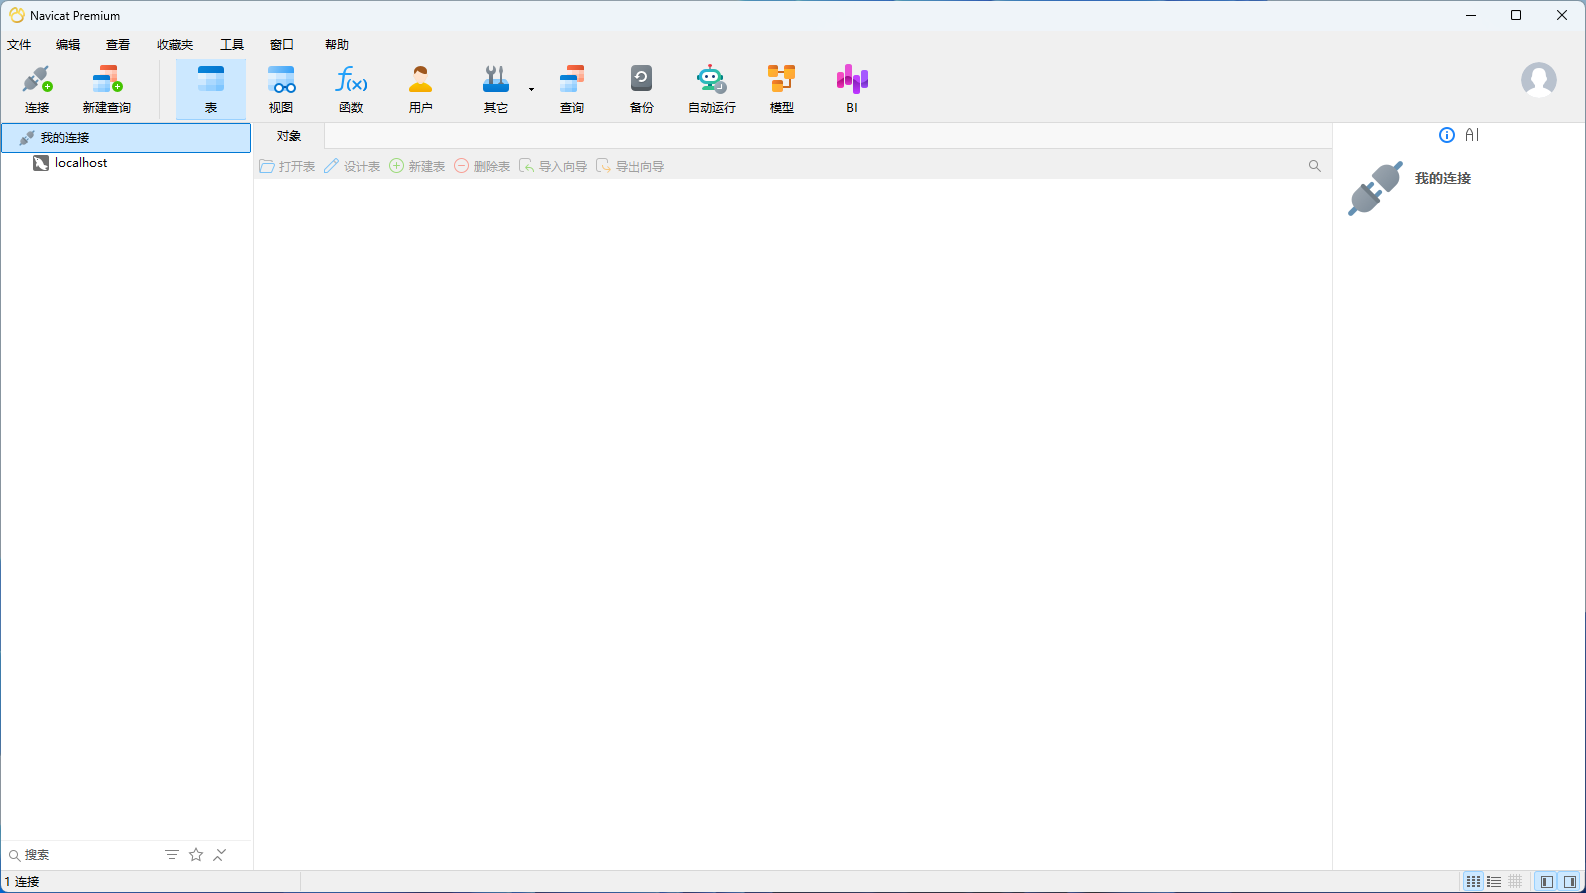Open the 窗口 menu
1586x893 pixels.
click(x=282, y=44)
